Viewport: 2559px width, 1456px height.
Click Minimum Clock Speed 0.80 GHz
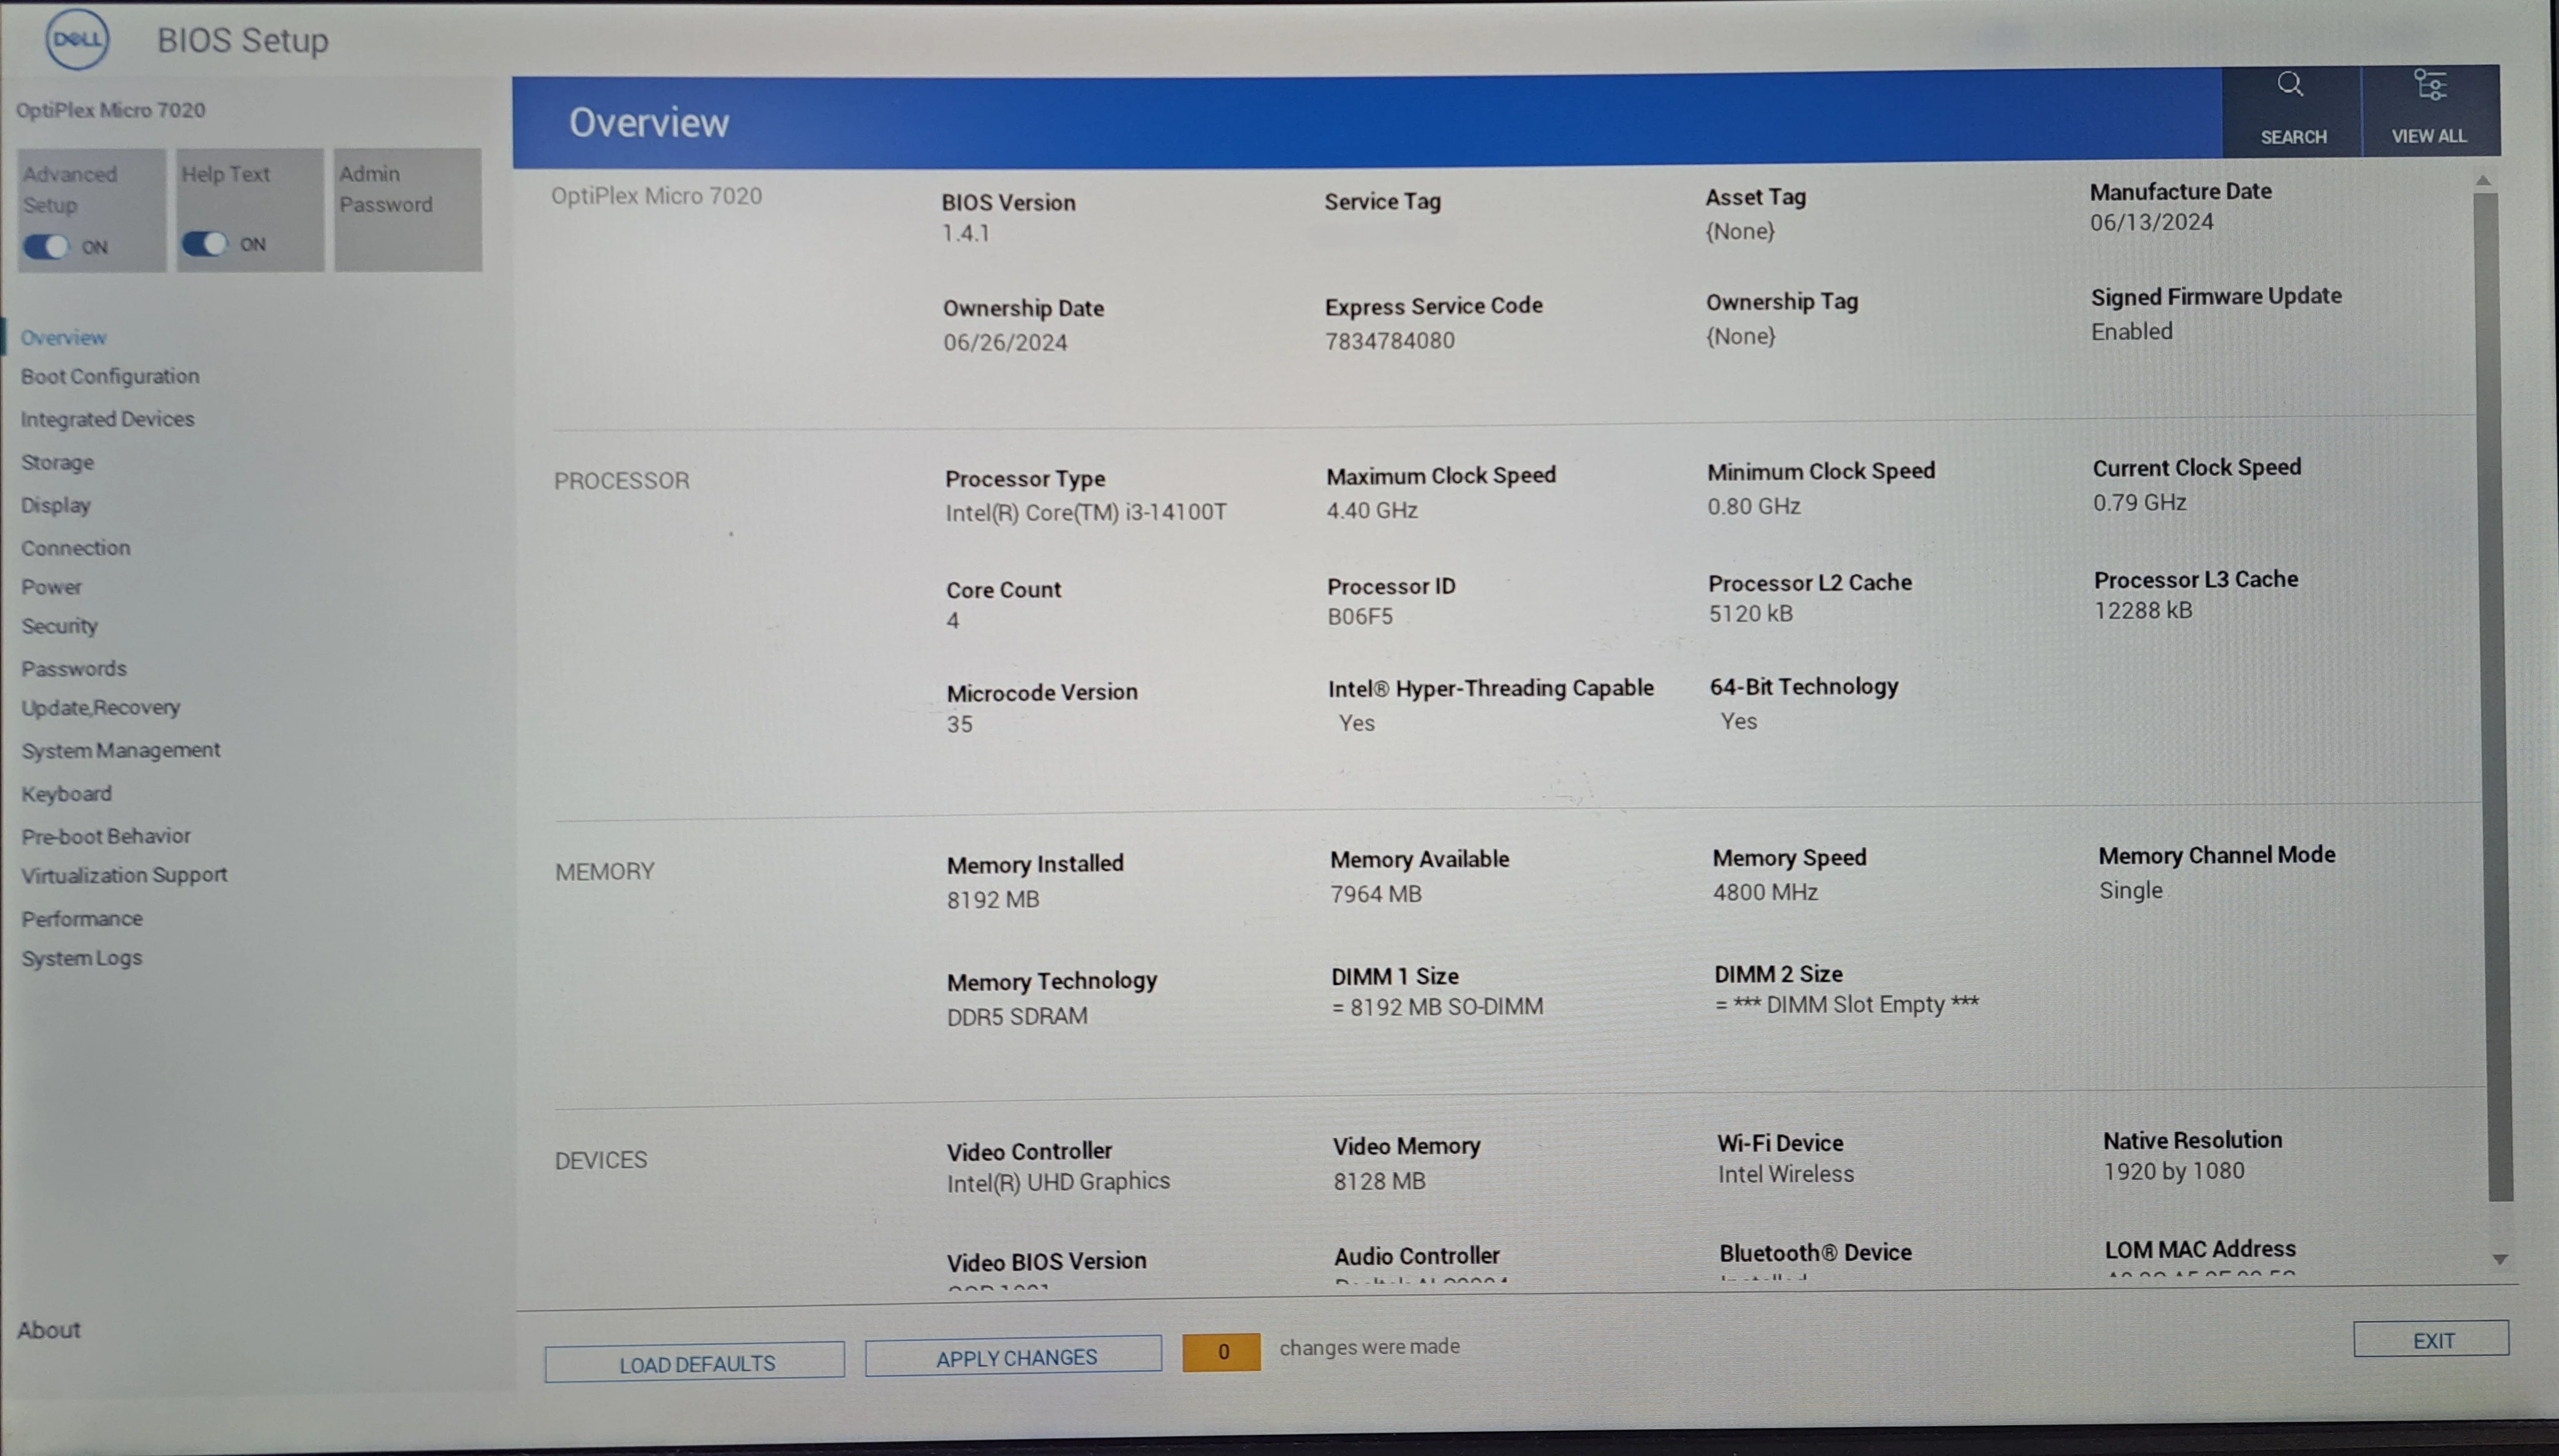pyautogui.click(x=1754, y=506)
